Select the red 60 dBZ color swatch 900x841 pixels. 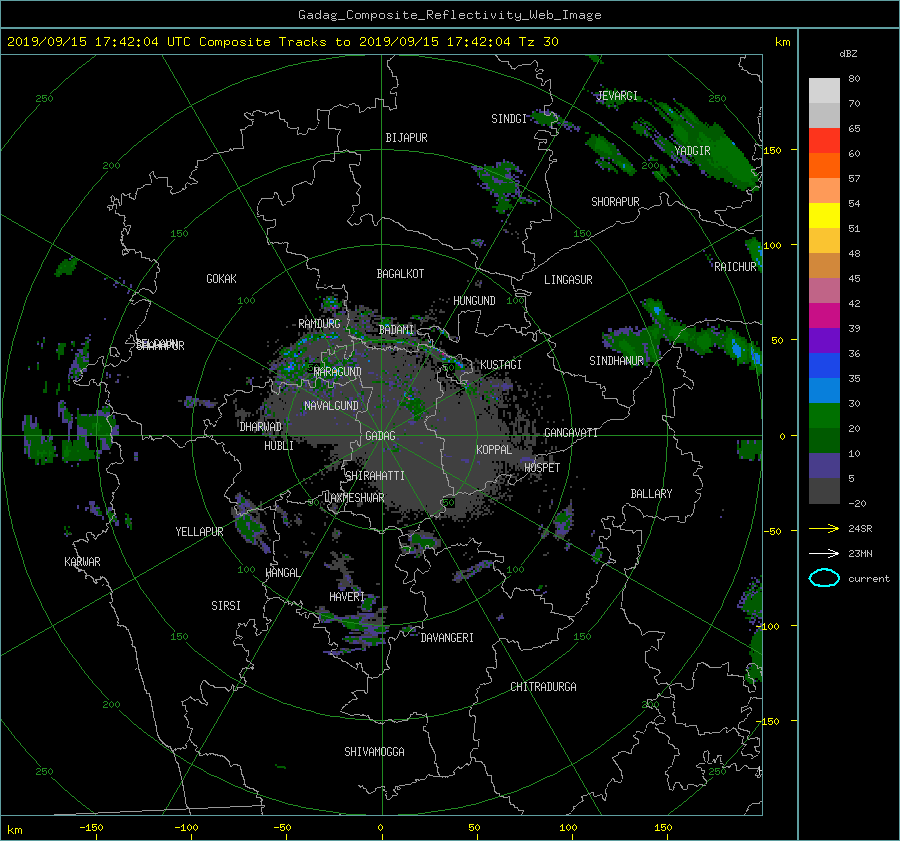click(824, 141)
